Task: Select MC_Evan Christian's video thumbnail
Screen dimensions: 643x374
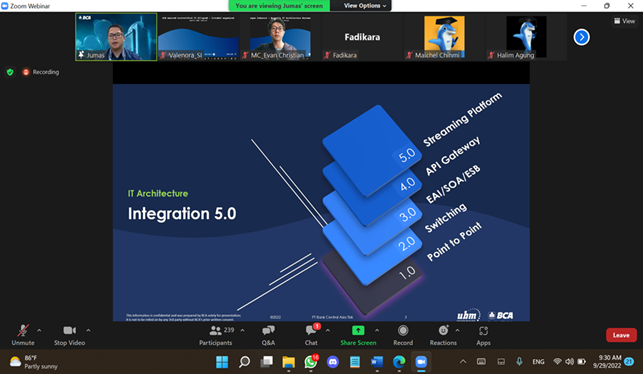Action: click(x=280, y=37)
